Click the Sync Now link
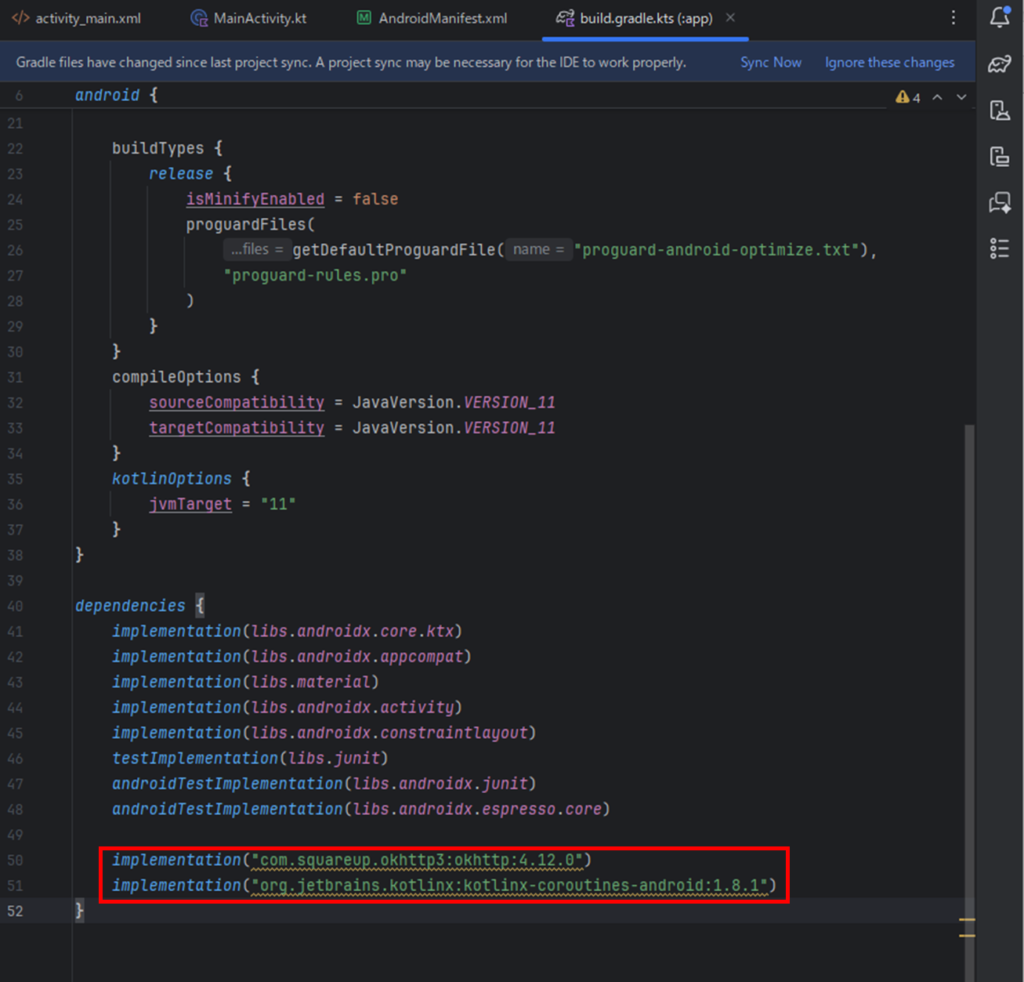This screenshot has height=982, width=1024. (x=770, y=62)
